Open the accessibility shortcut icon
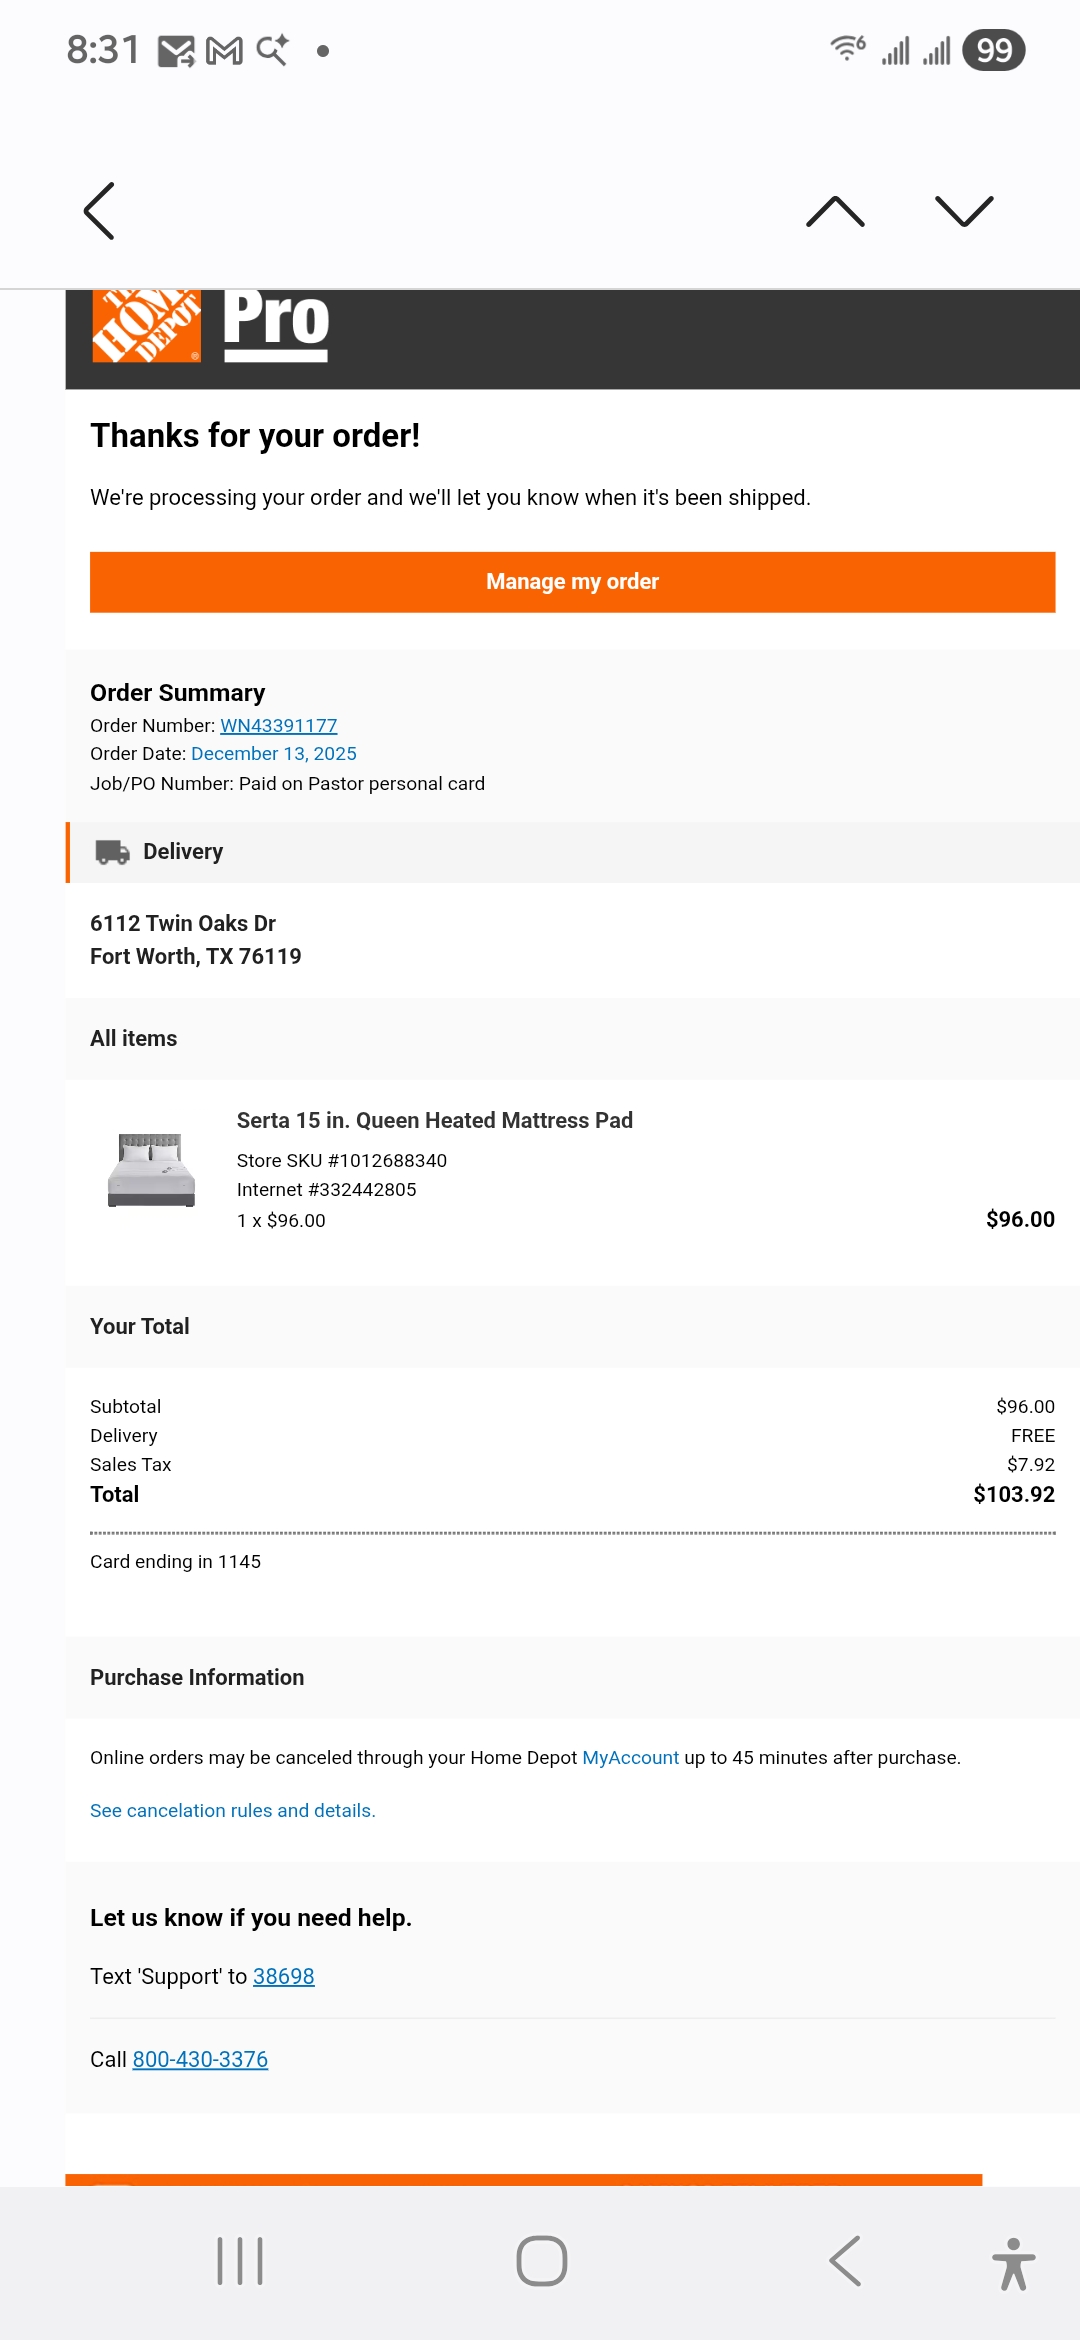 coord(1013,2264)
